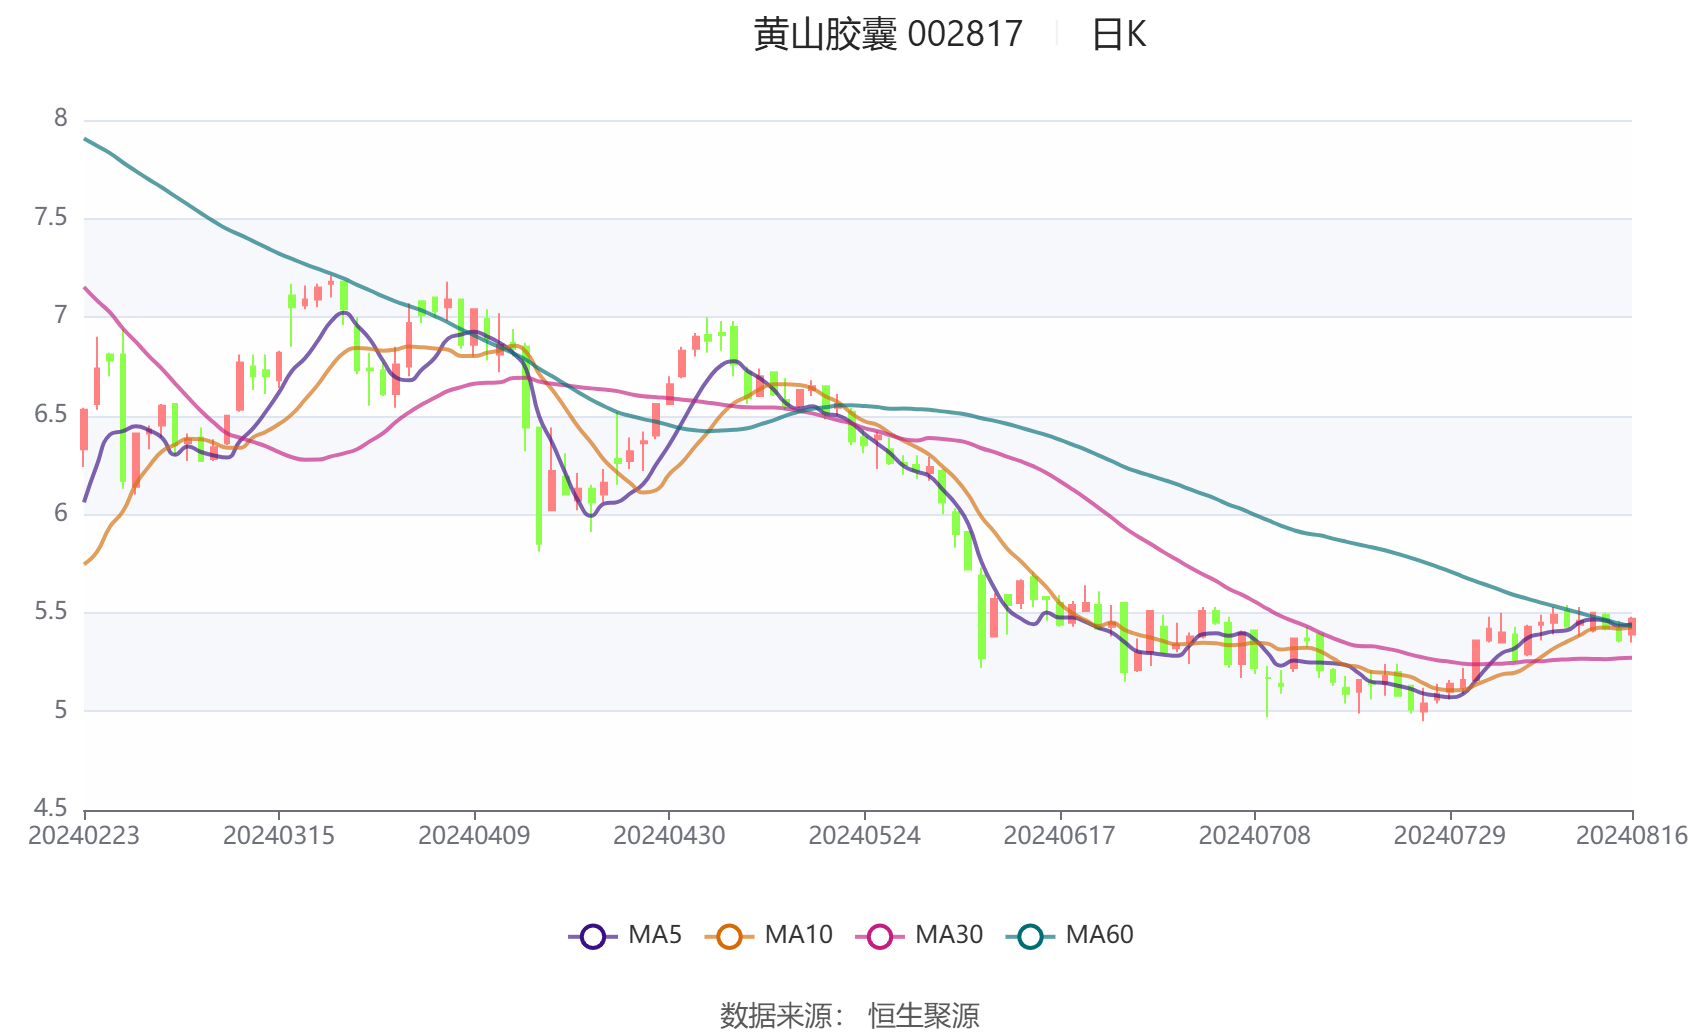Select the 20240524 x-axis date
Screen dimensions: 1700x1034
[x=864, y=835]
